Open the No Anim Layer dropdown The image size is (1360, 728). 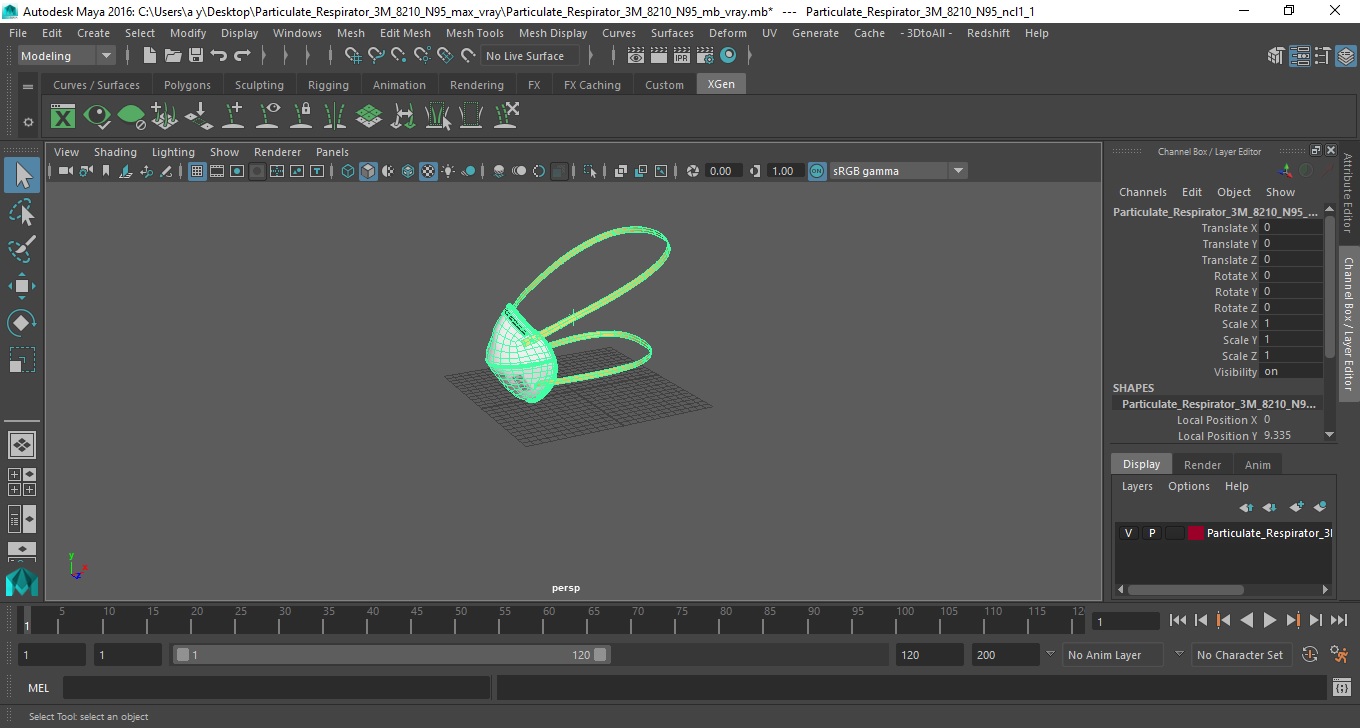pyautogui.click(x=1112, y=655)
